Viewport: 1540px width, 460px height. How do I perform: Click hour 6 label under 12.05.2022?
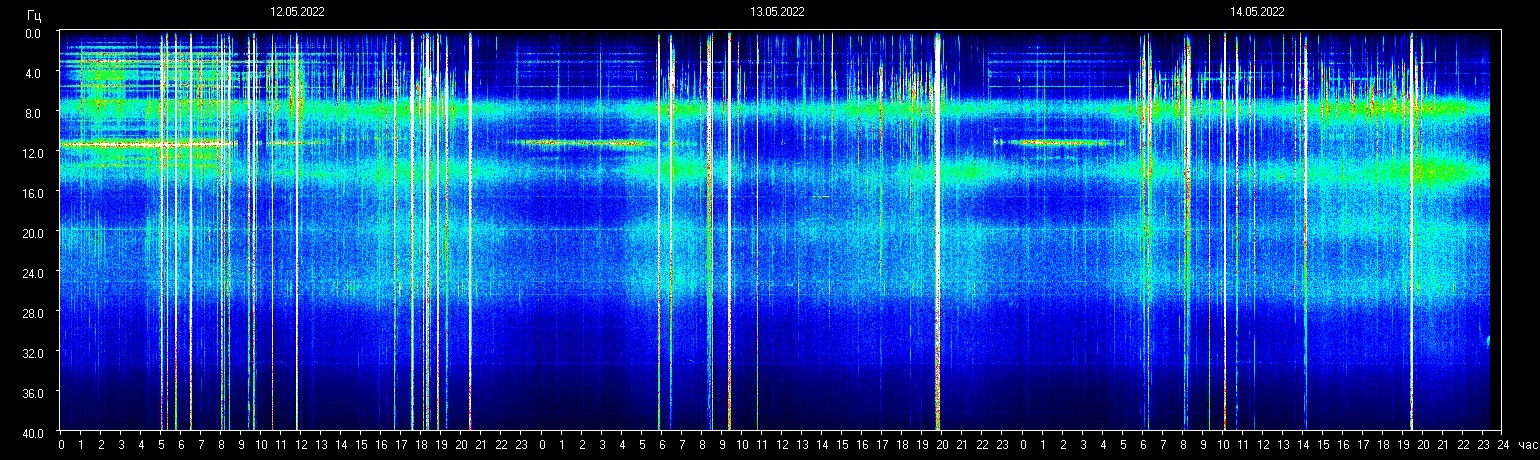coord(181,445)
